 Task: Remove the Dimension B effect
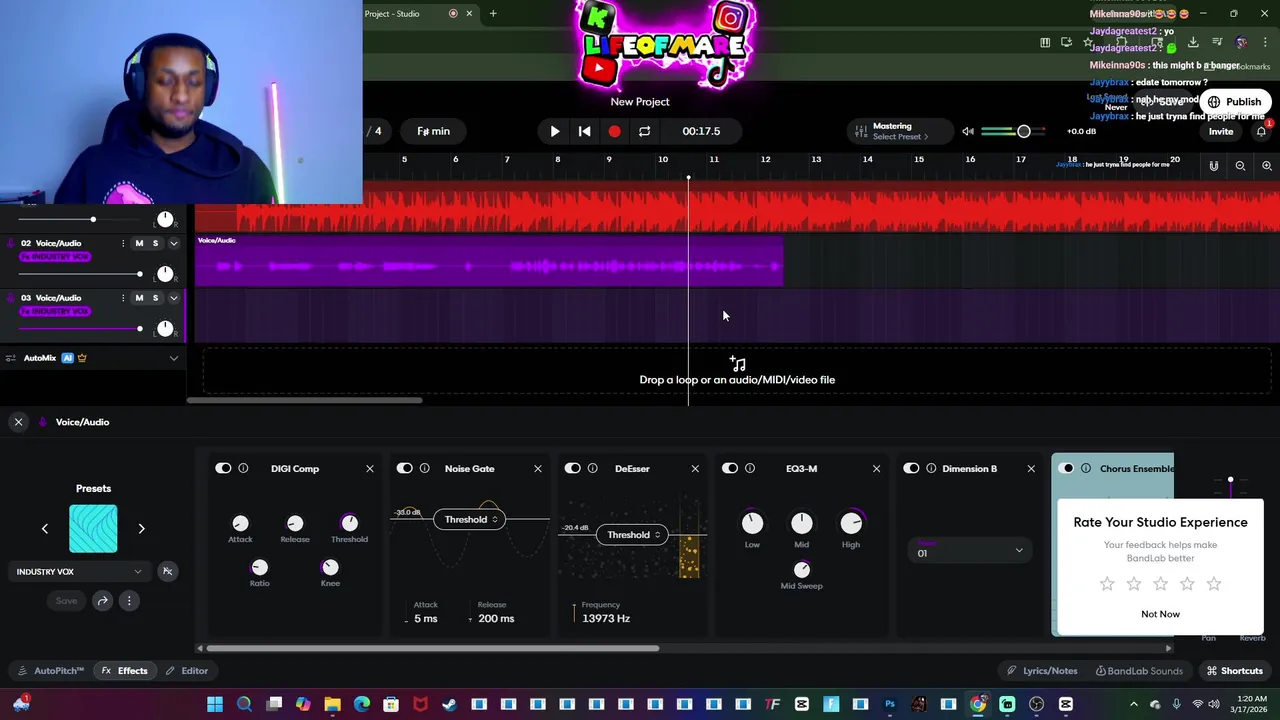[1031, 468]
